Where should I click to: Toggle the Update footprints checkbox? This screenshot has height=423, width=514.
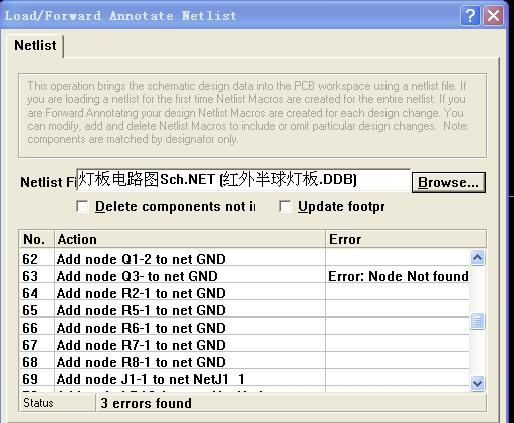point(285,206)
